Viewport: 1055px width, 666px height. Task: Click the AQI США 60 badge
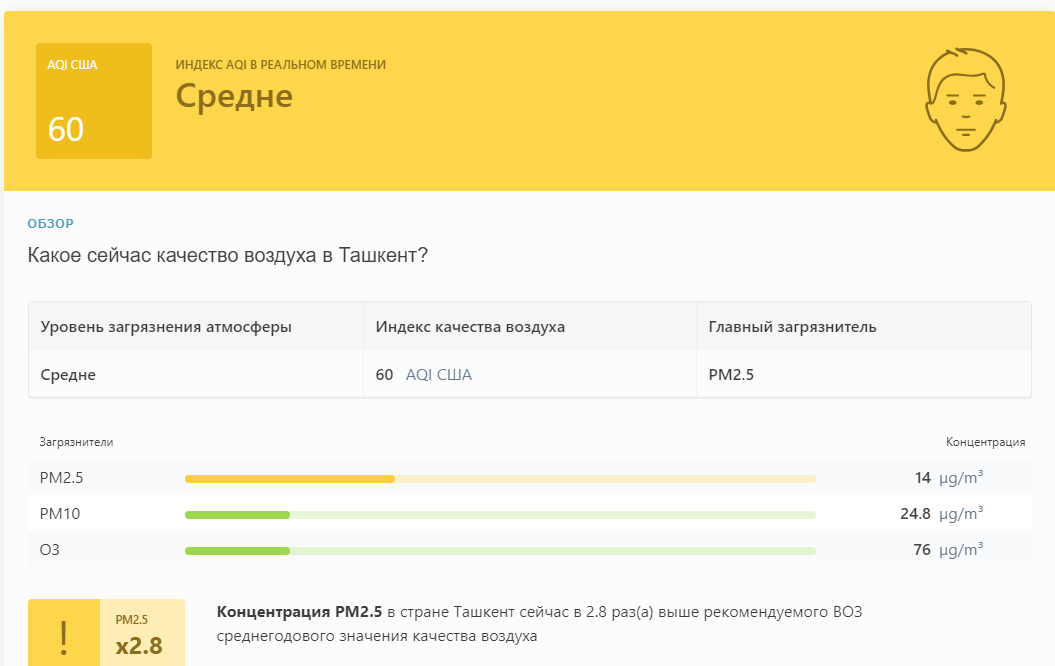click(94, 101)
